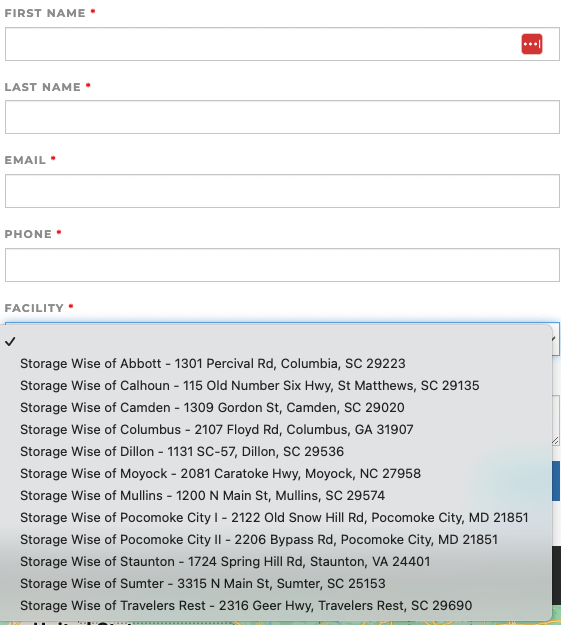
Task: Choose the blank checked option in Facility list
Action: 276,342
